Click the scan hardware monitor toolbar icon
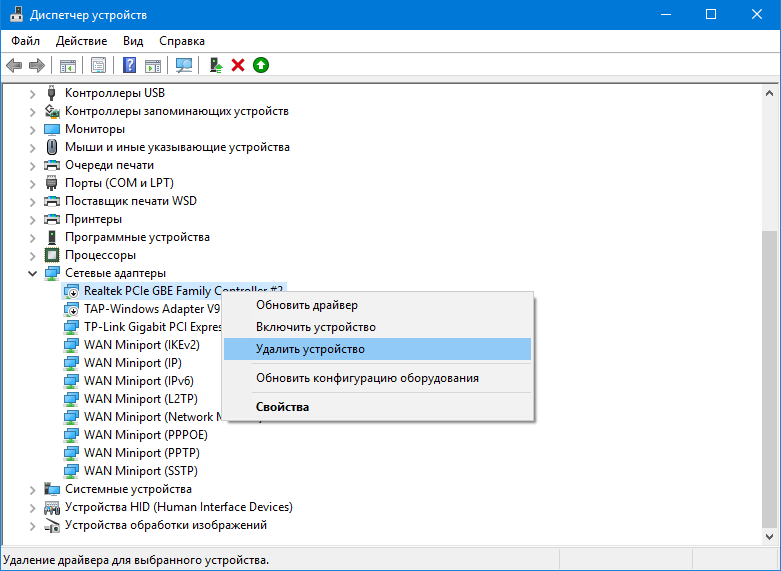The height and width of the screenshot is (571, 781). [183, 66]
